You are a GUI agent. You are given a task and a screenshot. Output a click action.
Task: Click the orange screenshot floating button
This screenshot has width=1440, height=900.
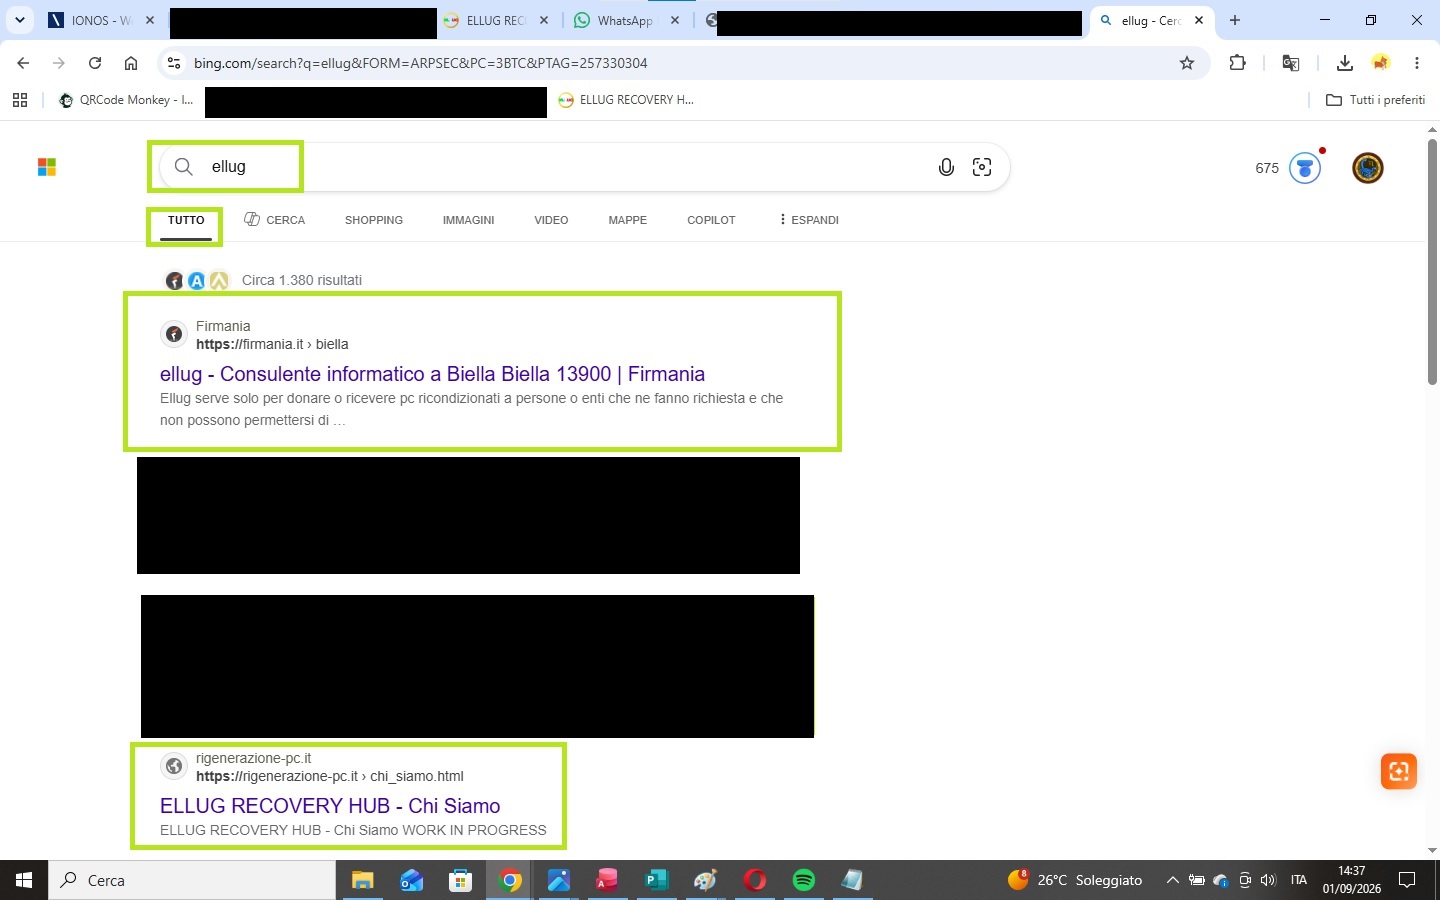click(1399, 771)
